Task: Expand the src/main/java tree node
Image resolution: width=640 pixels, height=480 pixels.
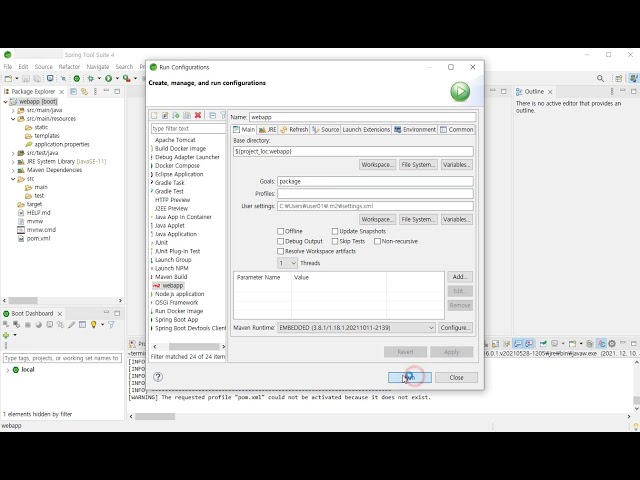Action: 13,110
